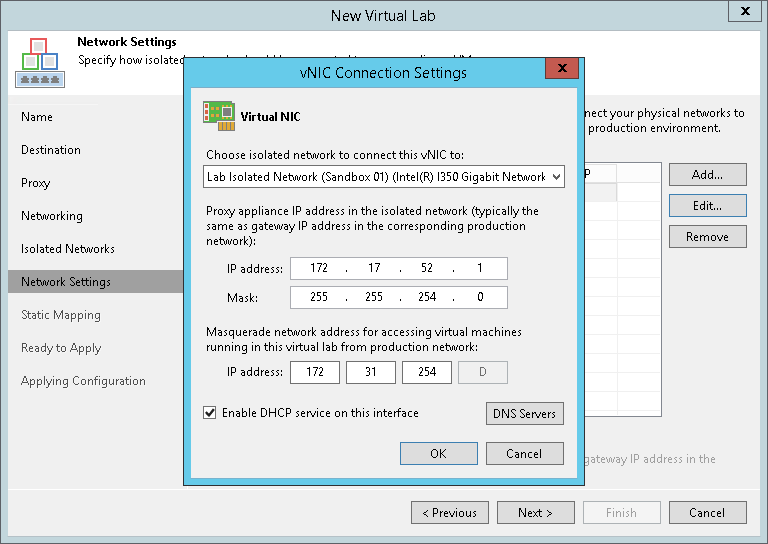Click mask third octet 254
Viewport: 768px width, 544px height.
tap(427, 297)
